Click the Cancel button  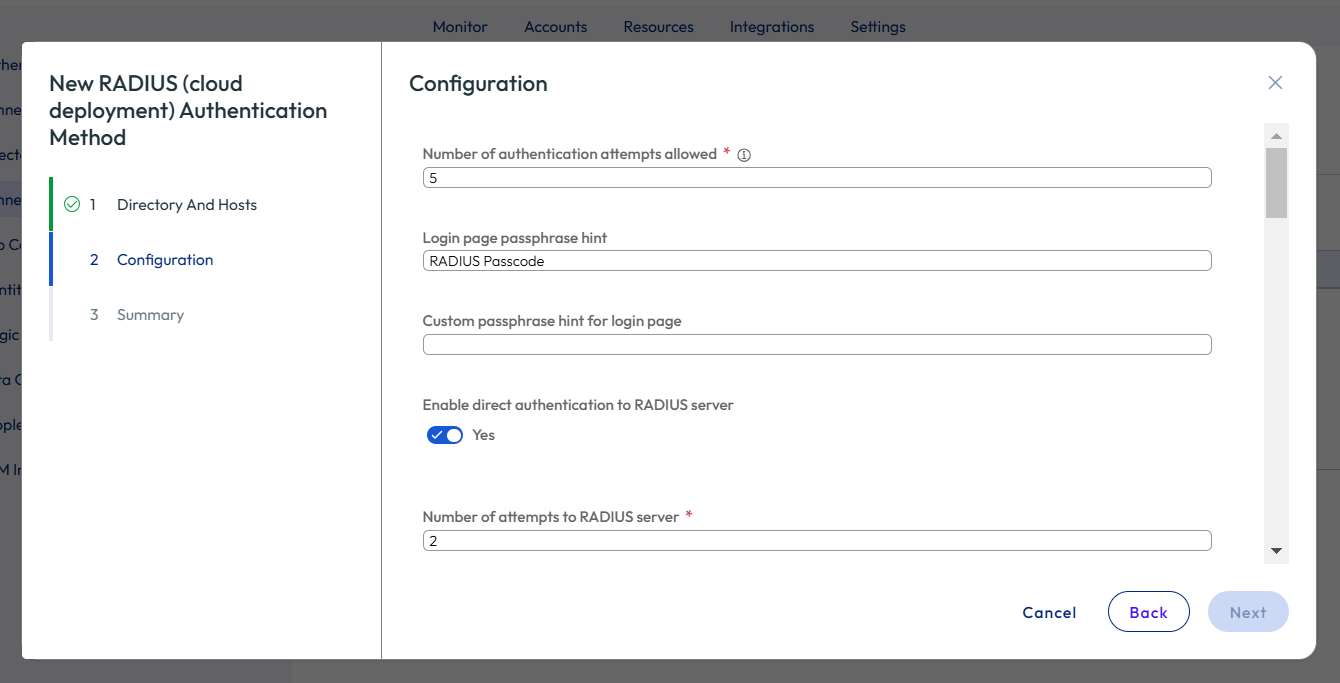(x=1049, y=613)
